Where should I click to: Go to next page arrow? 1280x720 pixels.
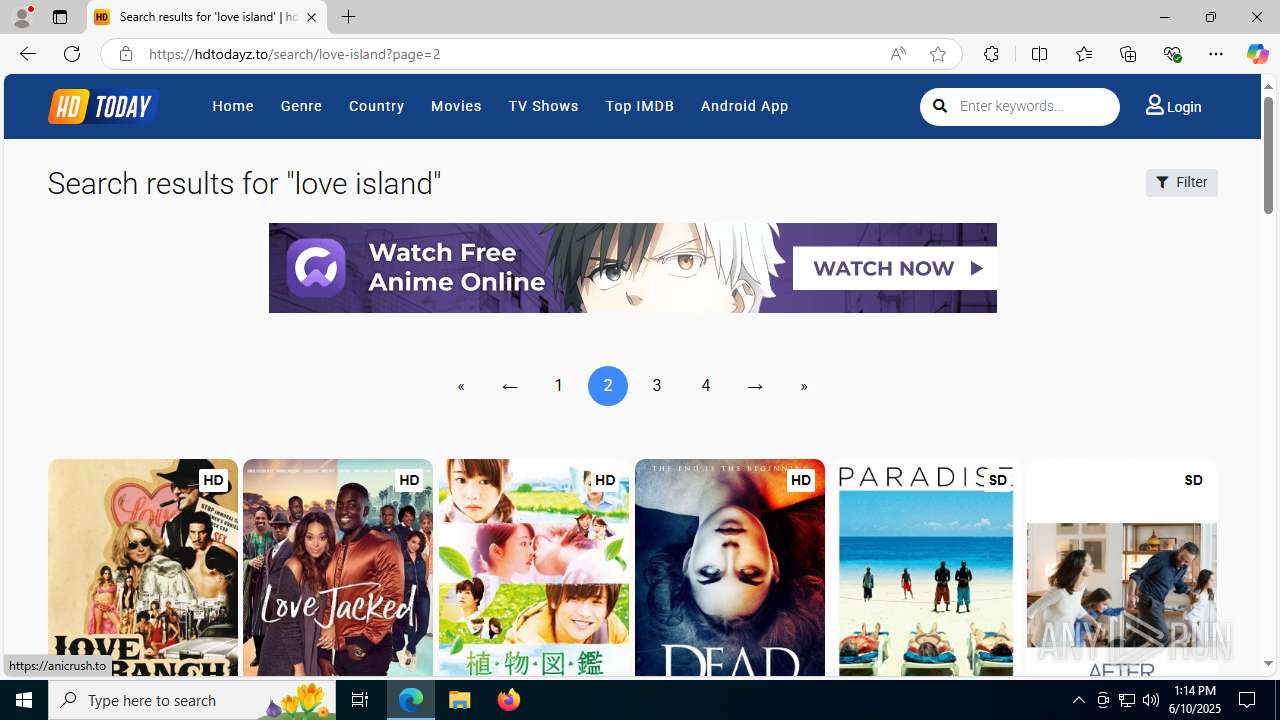pyautogui.click(x=755, y=386)
